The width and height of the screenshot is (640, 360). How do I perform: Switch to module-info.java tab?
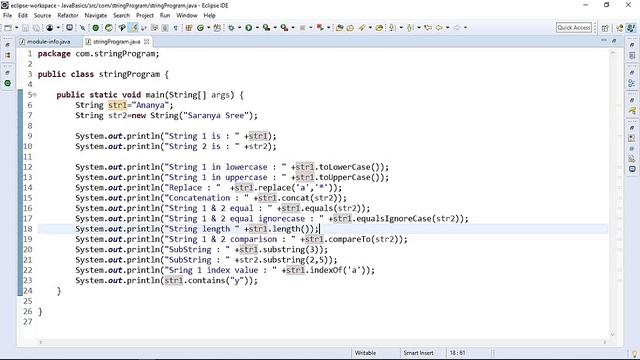coord(45,42)
